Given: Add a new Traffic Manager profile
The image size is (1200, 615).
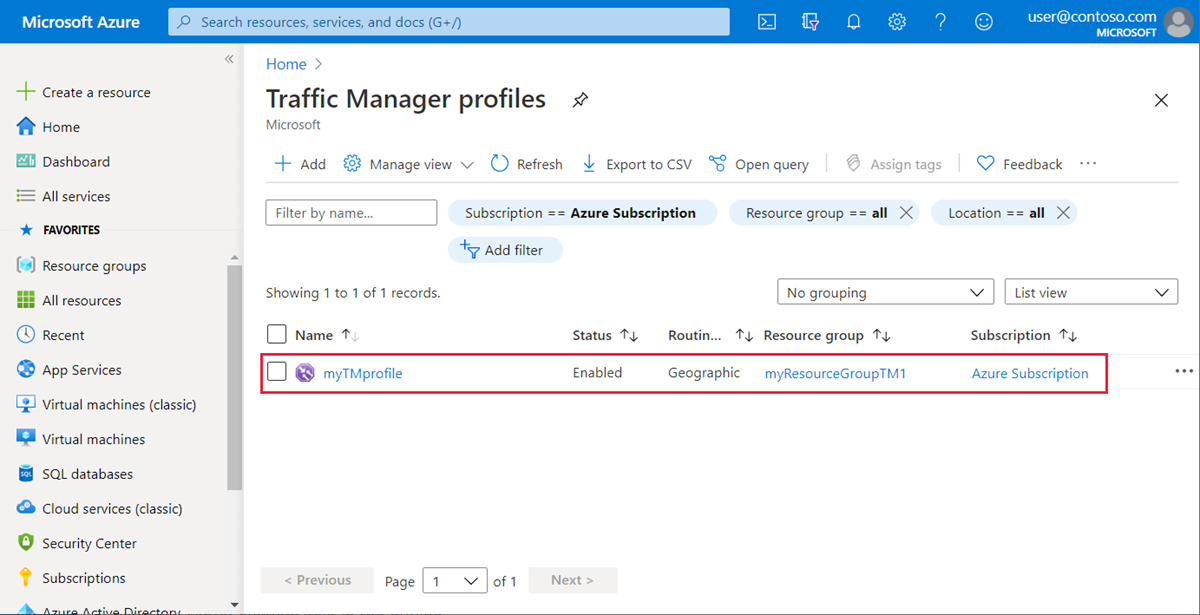Looking at the screenshot, I should pos(299,163).
